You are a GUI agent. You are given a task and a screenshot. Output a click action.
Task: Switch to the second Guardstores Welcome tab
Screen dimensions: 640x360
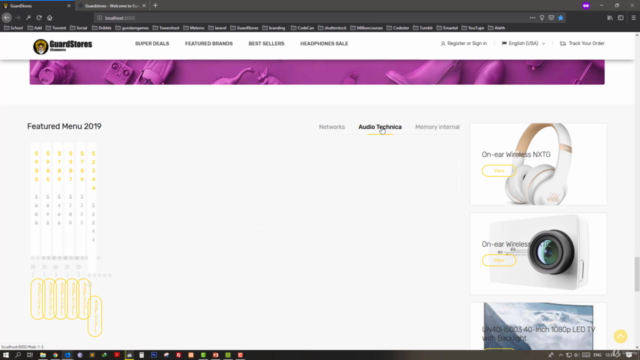pyautogui.click(x=112, y=6)
